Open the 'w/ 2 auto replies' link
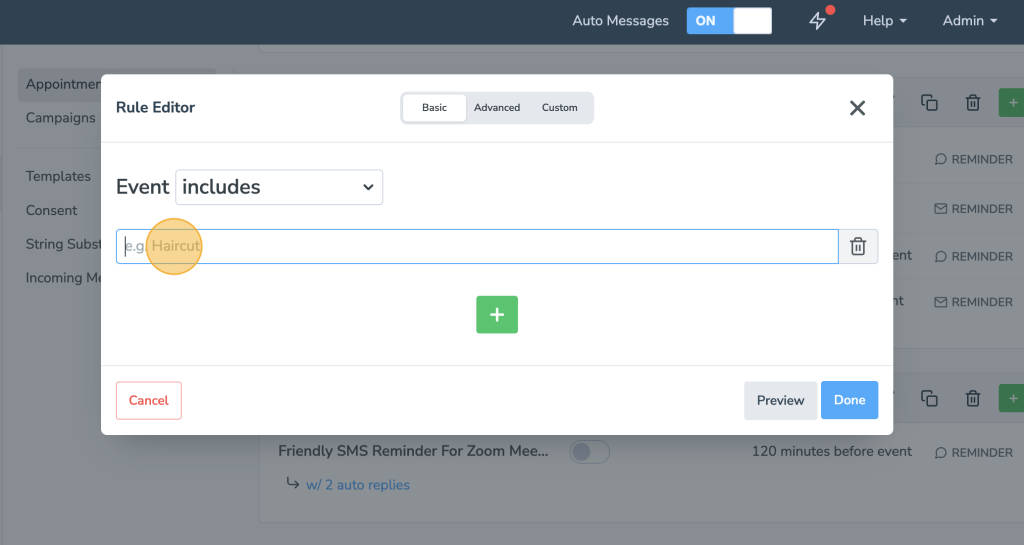This screenshot has height=545, width=1024. (x=357, y=485)
